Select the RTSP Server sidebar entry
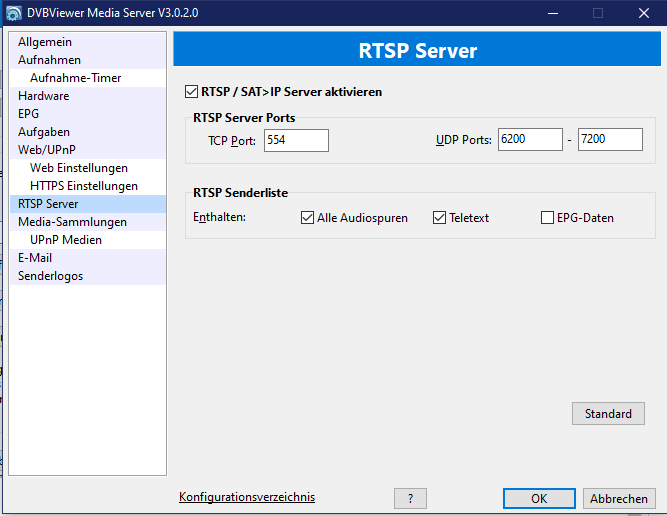Viewport: 667px width, 516px height. 88,204
